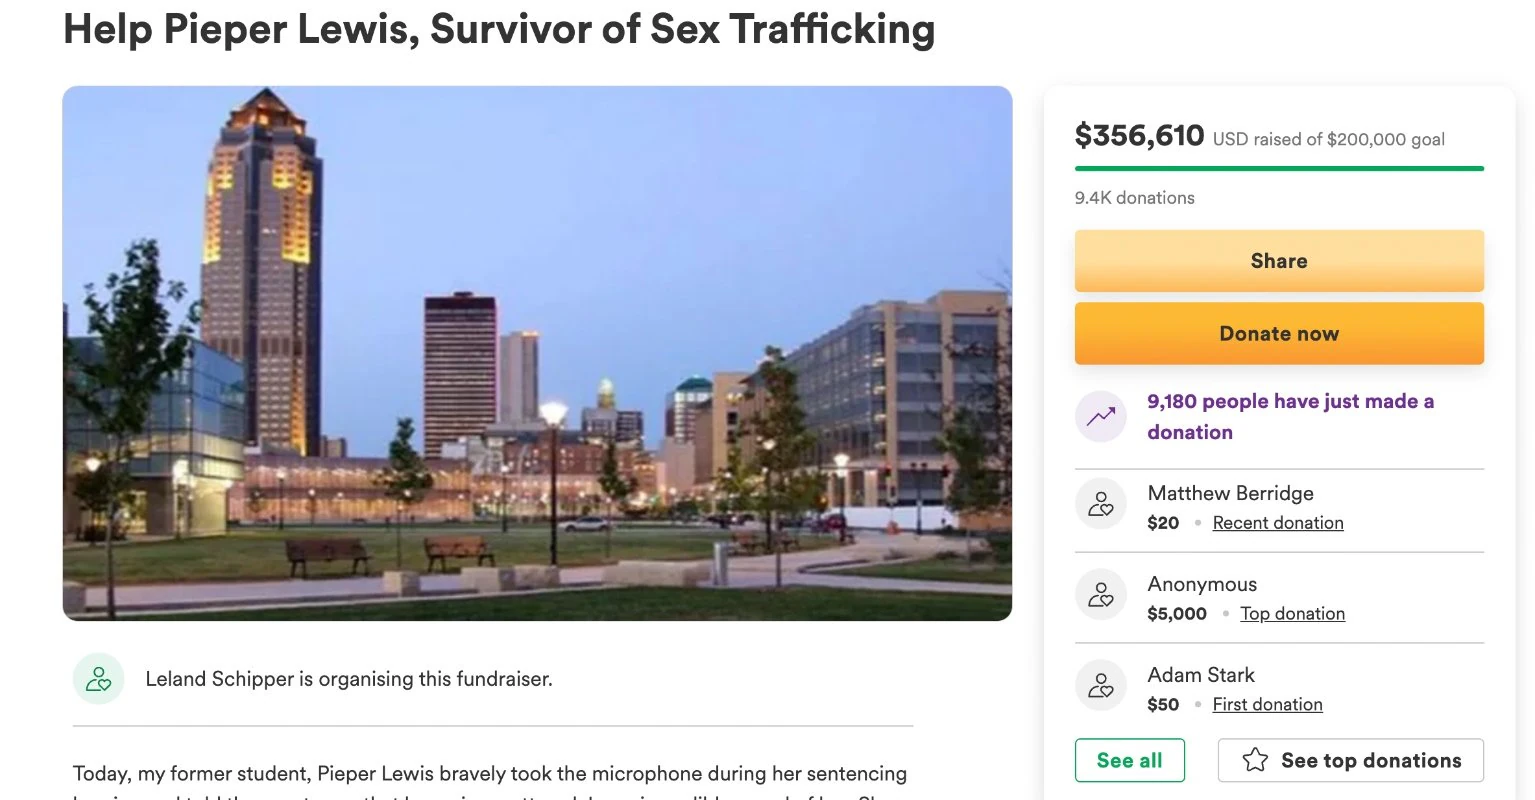Viewport: 1535px width, 800px height.
Task: Click the Leland Schipper organiser text
Action: point(348,679)
